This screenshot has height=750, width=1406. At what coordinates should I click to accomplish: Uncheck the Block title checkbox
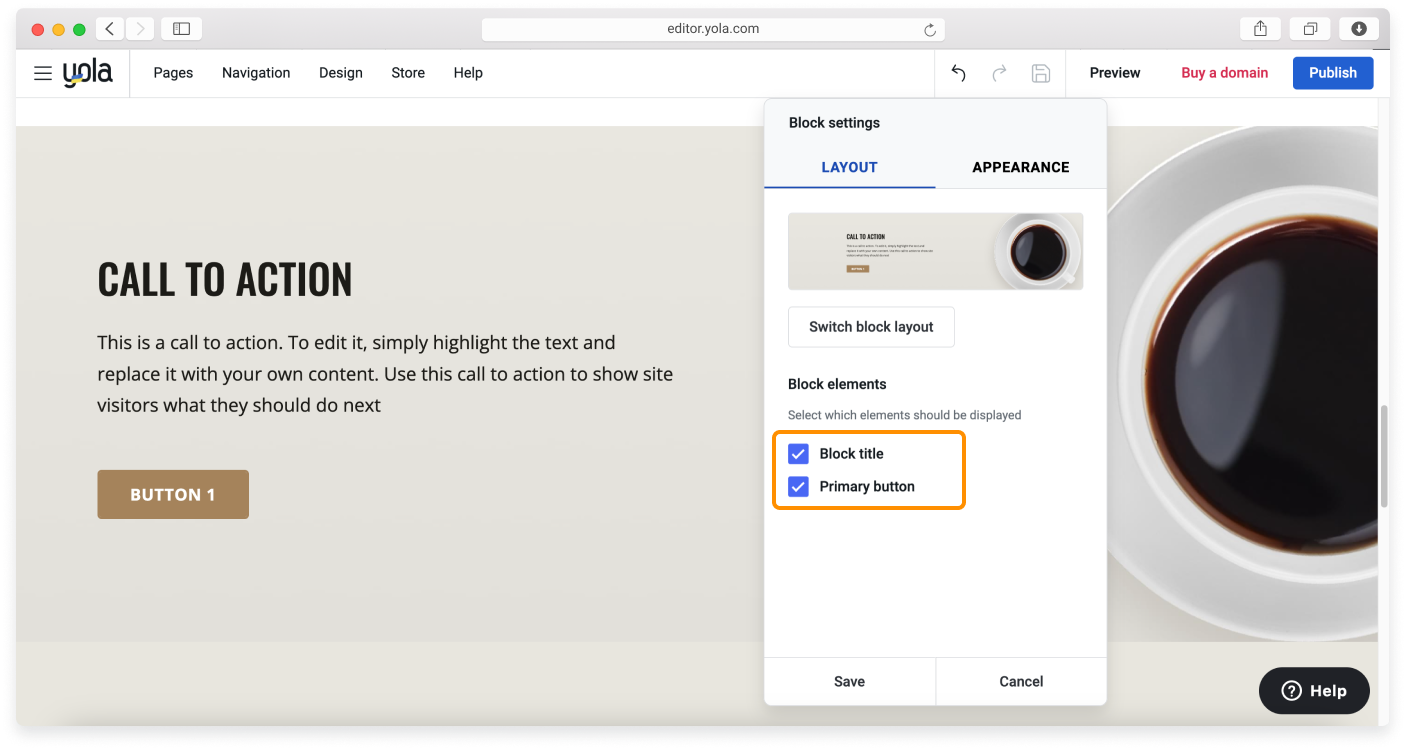[798, 454]
